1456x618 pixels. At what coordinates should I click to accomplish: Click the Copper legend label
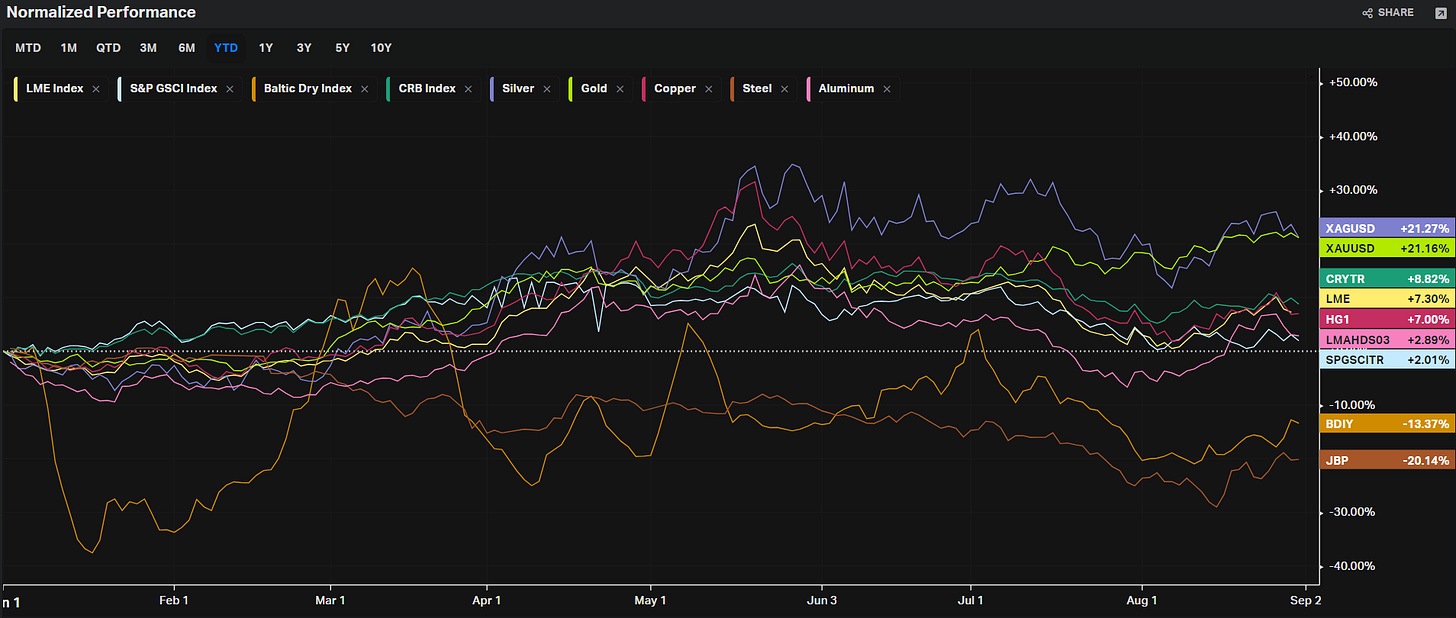(x=675, y=89)
